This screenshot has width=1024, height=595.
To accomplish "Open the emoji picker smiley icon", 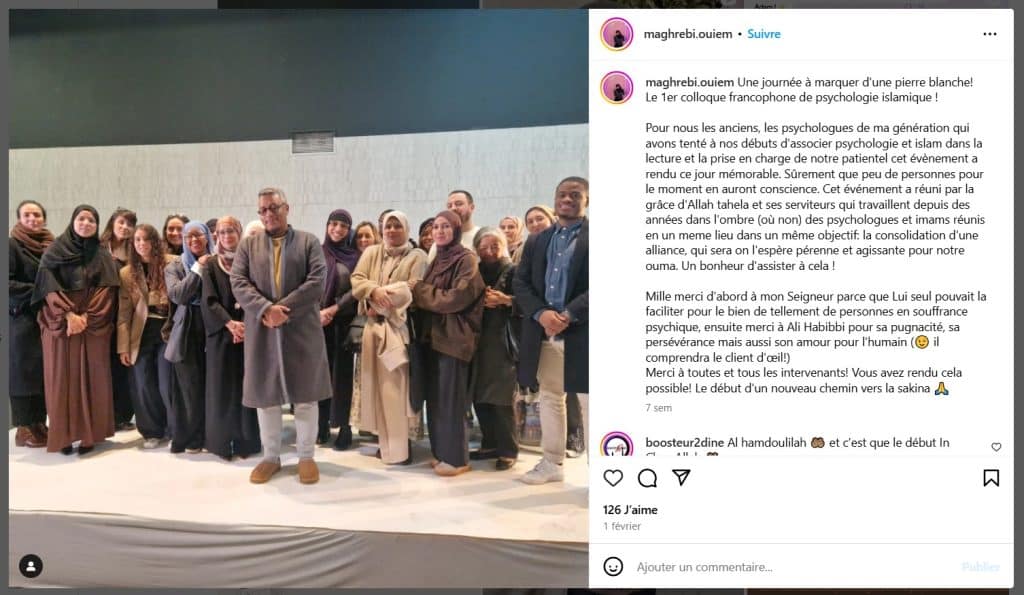I will coord(613,566).
